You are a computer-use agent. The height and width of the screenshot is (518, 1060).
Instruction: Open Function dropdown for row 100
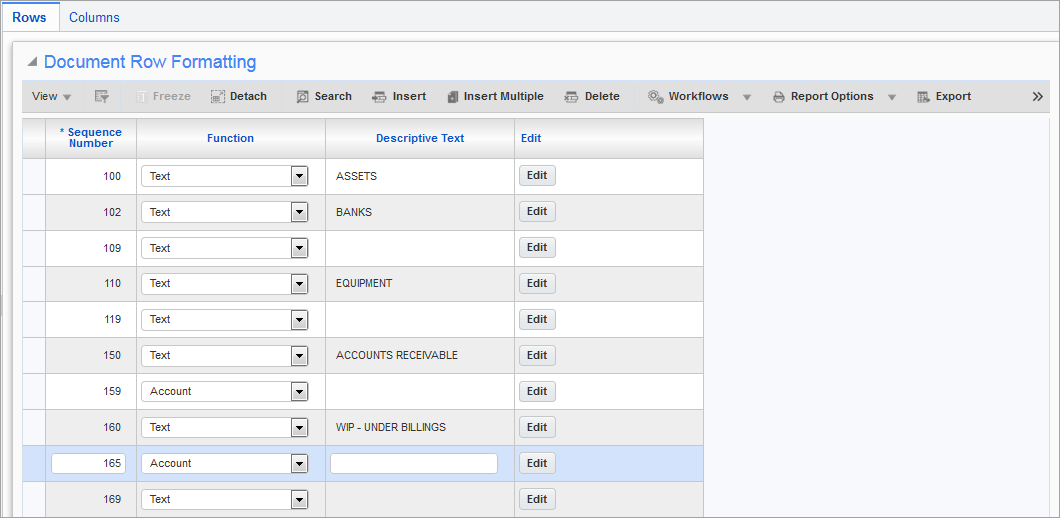point(299,176)
